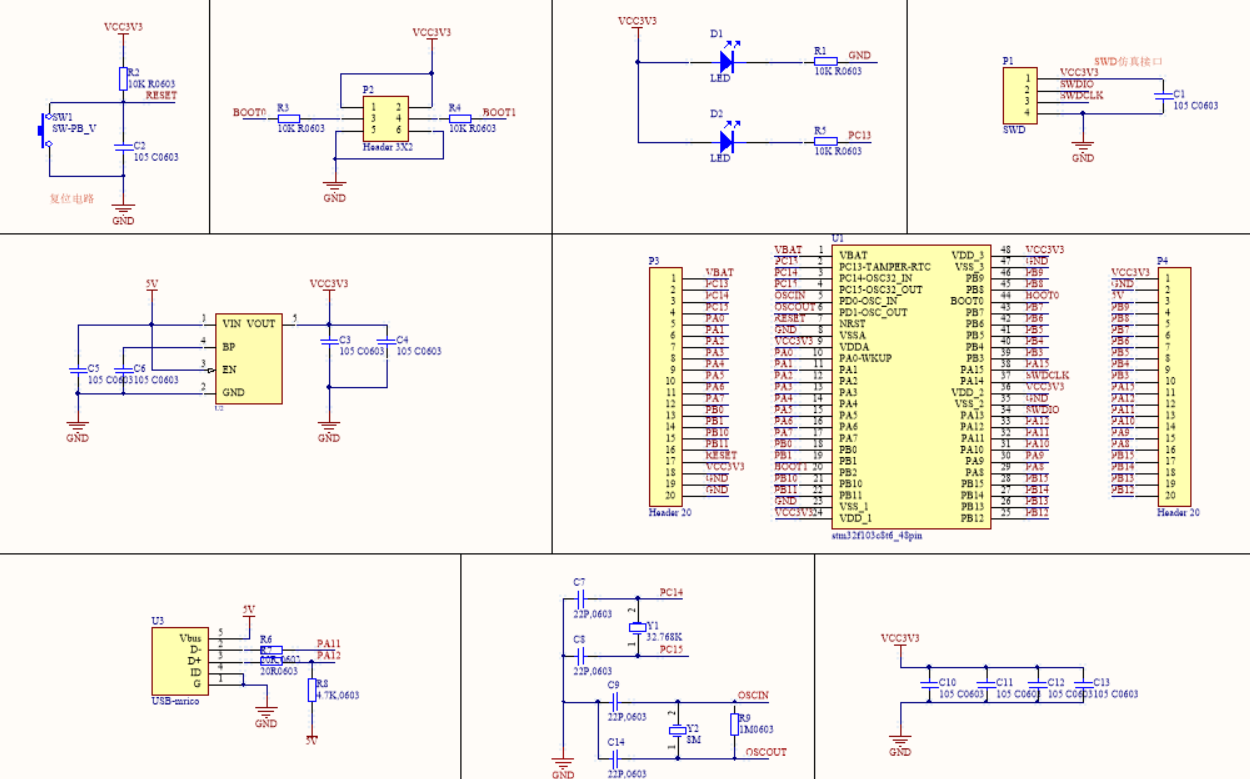Click the VDDA pin name in U1
1250x779 pixels.
(x=853, y=347)
